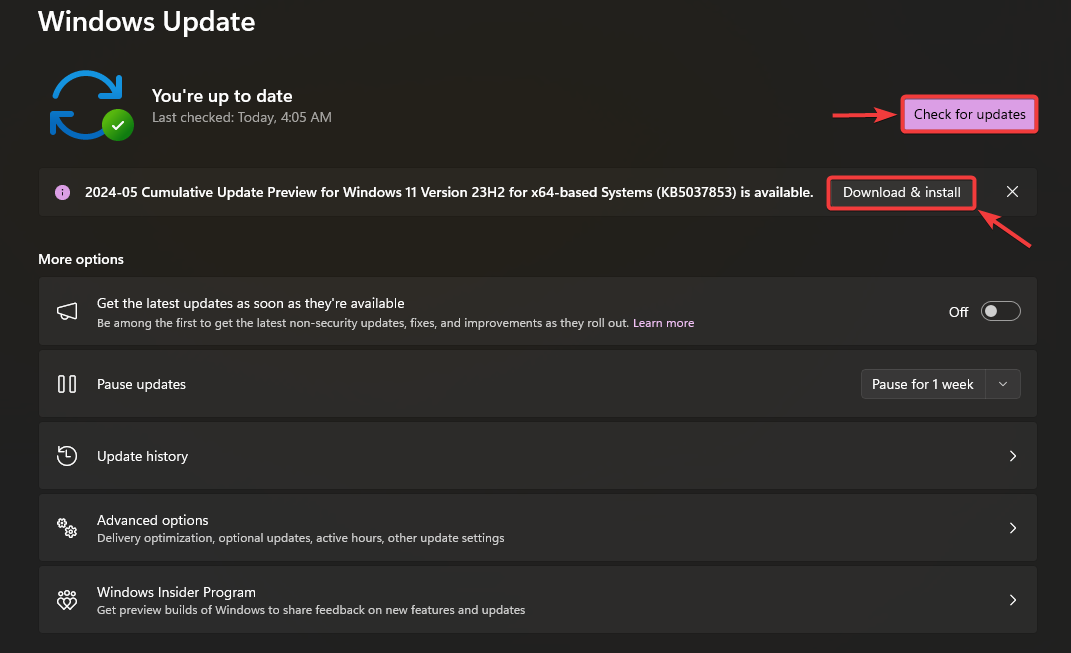
Task: Click the megaphone icon for latest updates
Action: (67, 312)
